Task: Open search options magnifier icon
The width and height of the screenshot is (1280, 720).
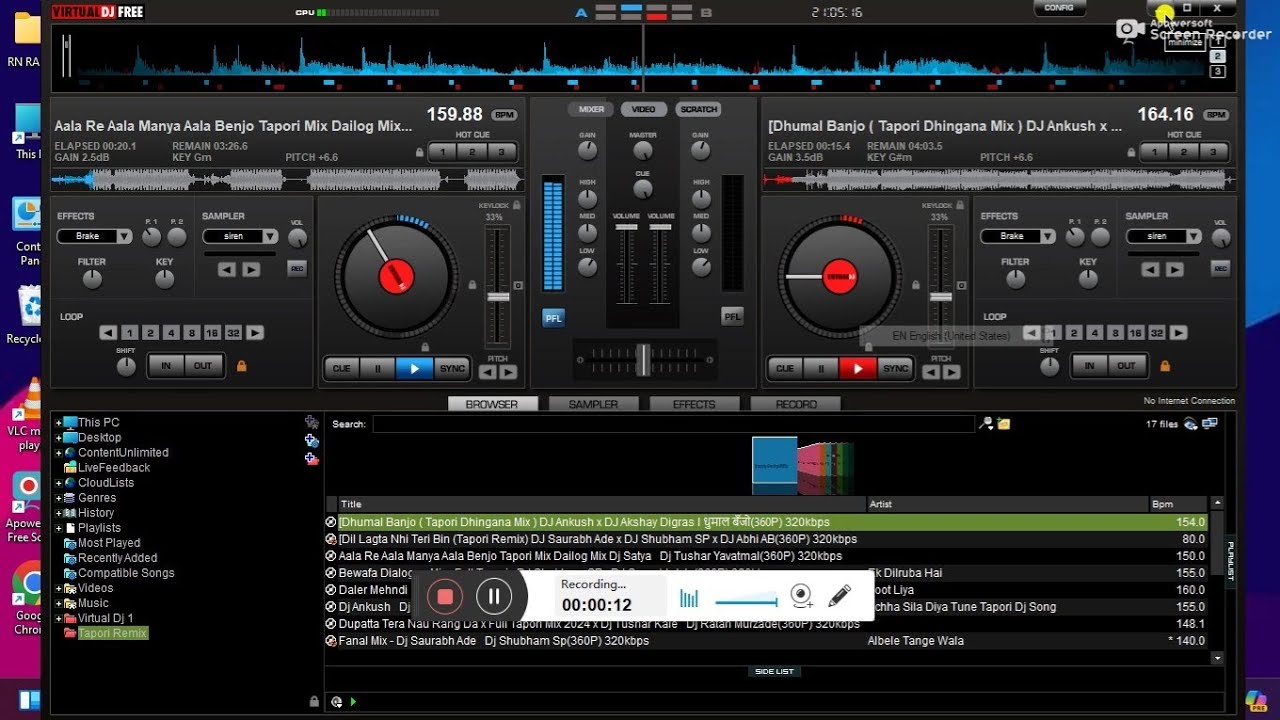Action: [986, 424]
